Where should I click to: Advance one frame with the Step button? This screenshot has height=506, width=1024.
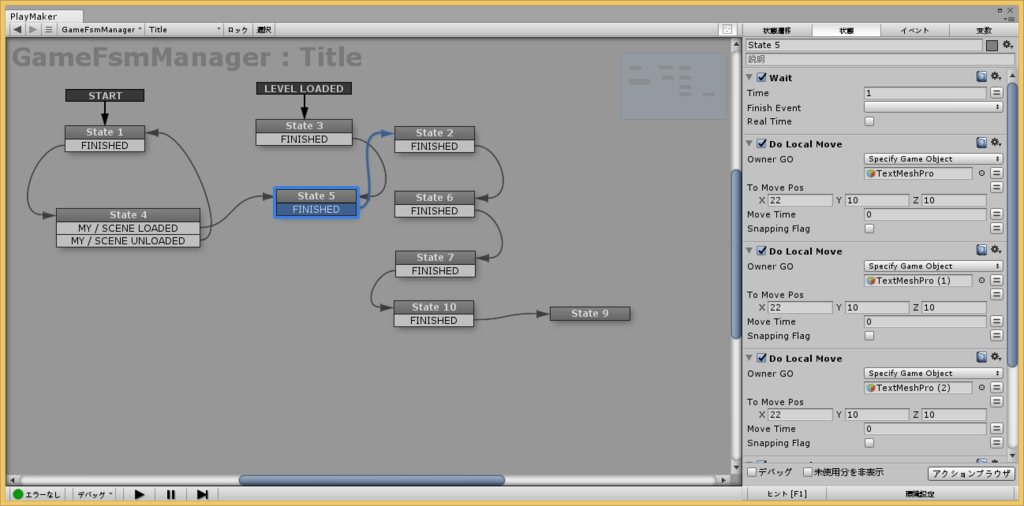(x=202, y=494)
